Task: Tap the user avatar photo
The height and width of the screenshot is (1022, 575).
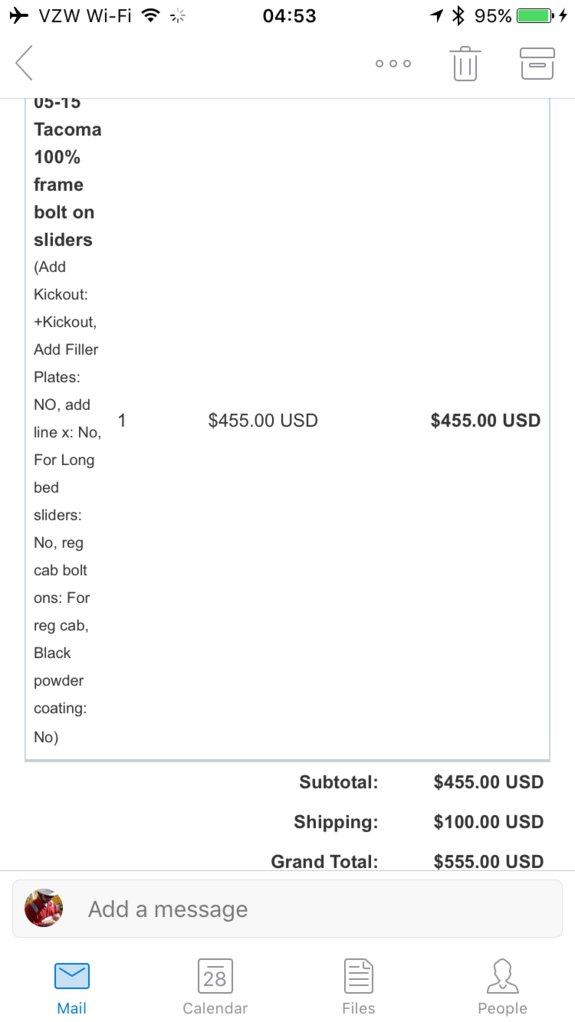Action: [44, 908]
